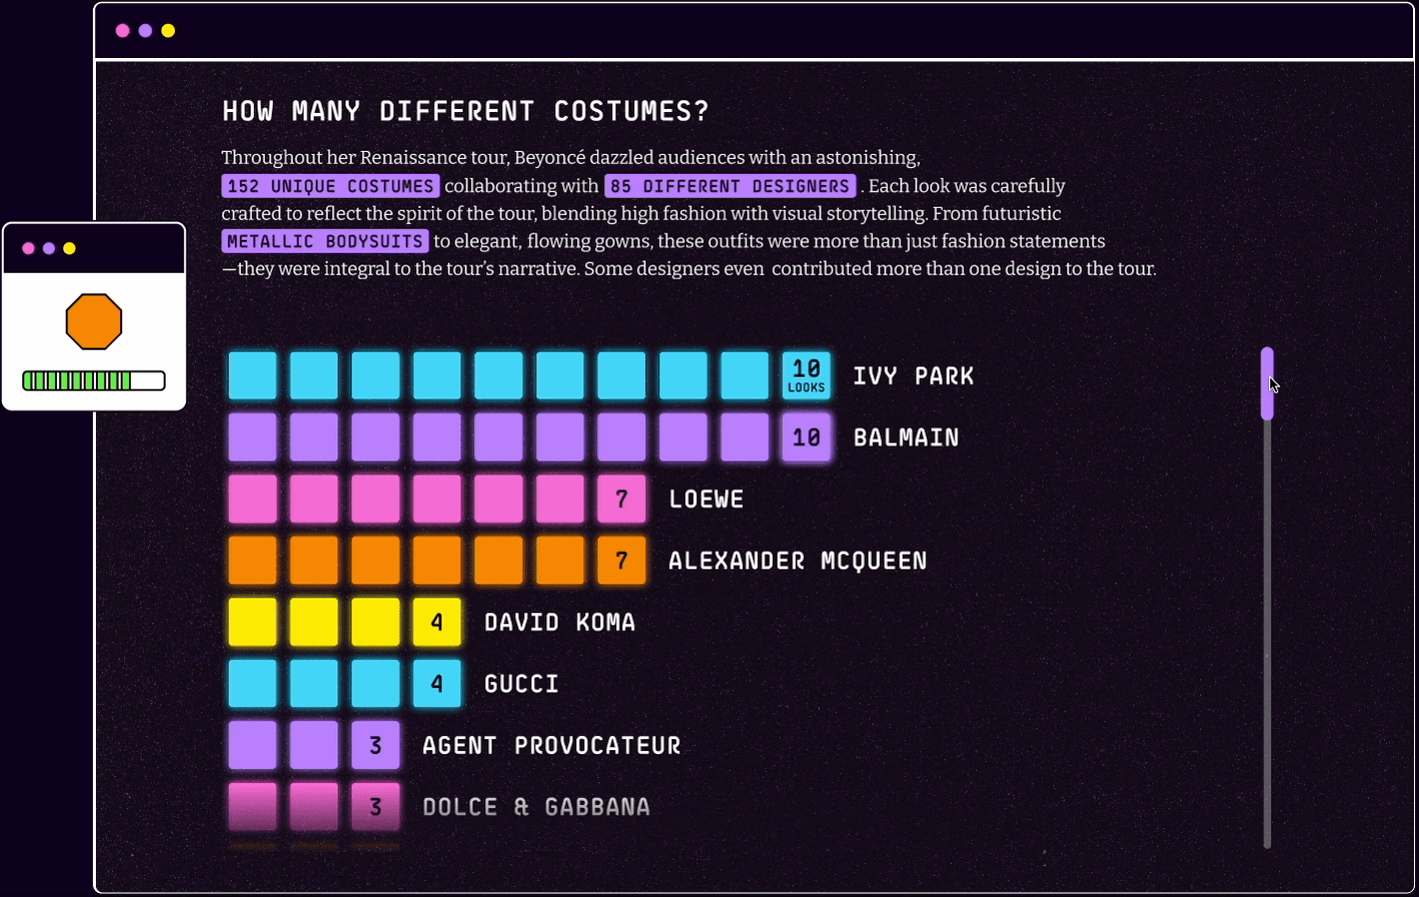Screen dimensions: 1419x897
Task: Click the Agent Provocateur '3' count tile
Action: point(375,745)
